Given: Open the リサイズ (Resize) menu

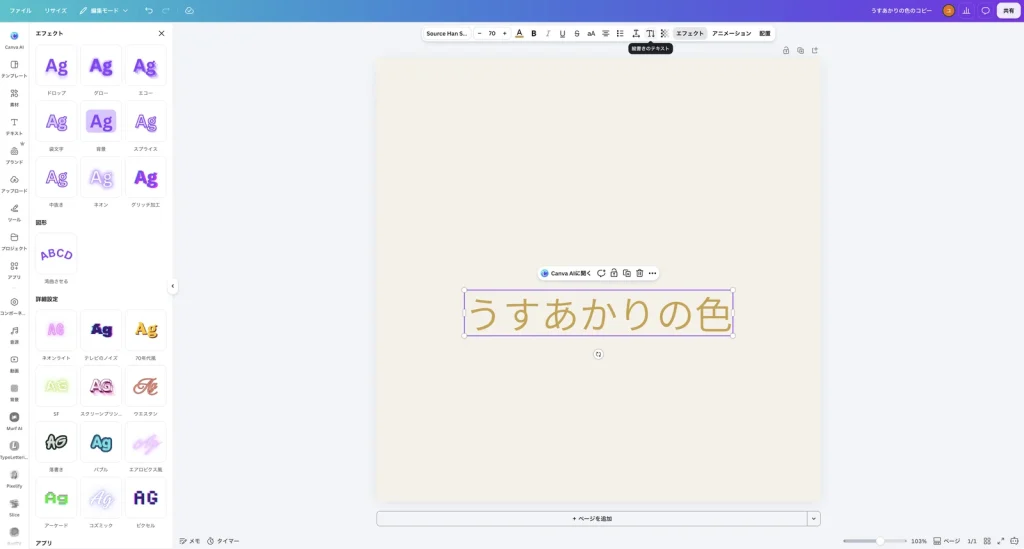Looking at the screenshot, I should 56,10.
